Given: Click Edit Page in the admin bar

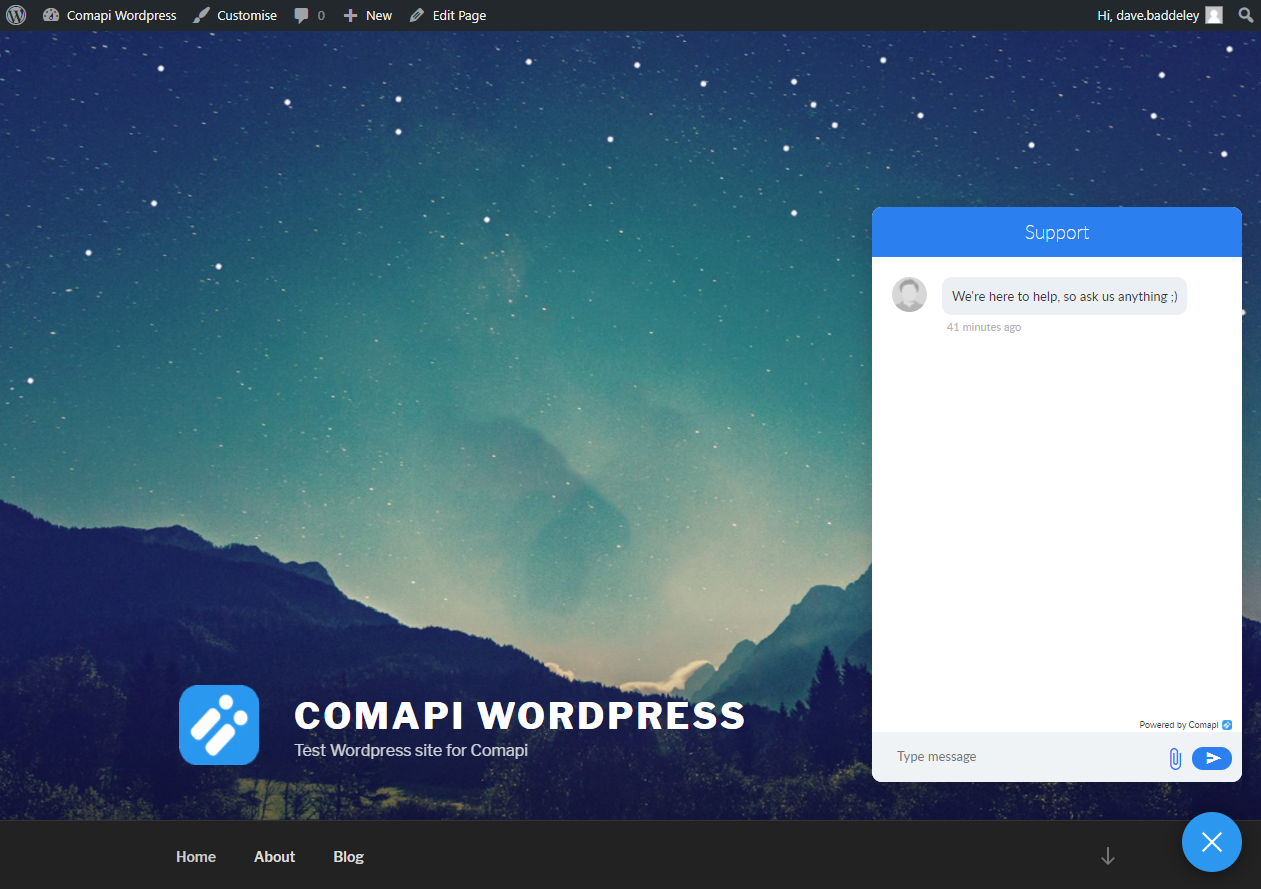Looking at the screenshot, I should tap(448, 15).
